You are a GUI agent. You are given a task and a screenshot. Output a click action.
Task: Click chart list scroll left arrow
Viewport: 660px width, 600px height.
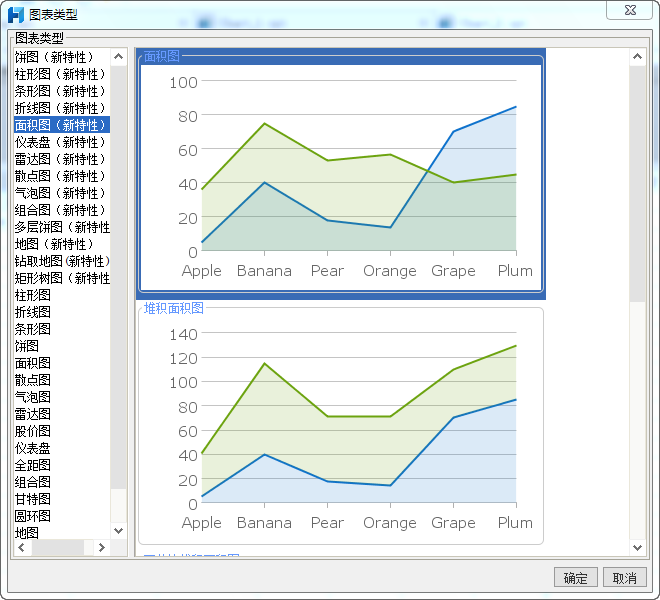coord(22,547)
